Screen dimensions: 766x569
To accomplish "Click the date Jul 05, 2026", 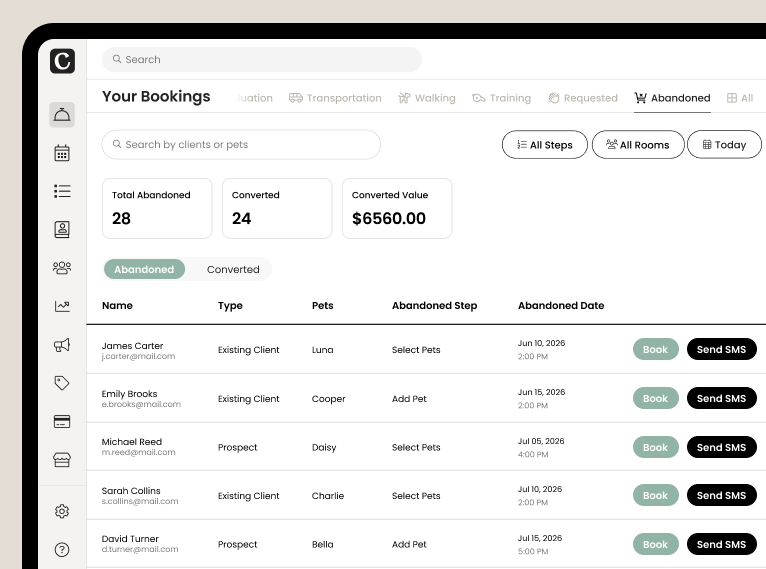I will click(541, 441).
